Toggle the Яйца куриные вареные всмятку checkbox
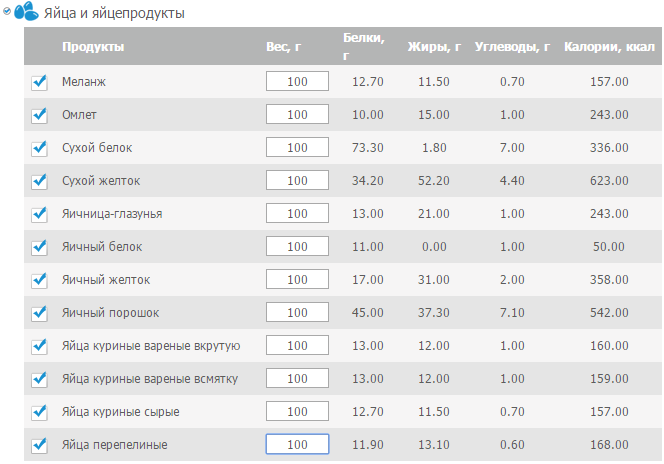The width and height of the screenshot is (664, 464). 39,379
